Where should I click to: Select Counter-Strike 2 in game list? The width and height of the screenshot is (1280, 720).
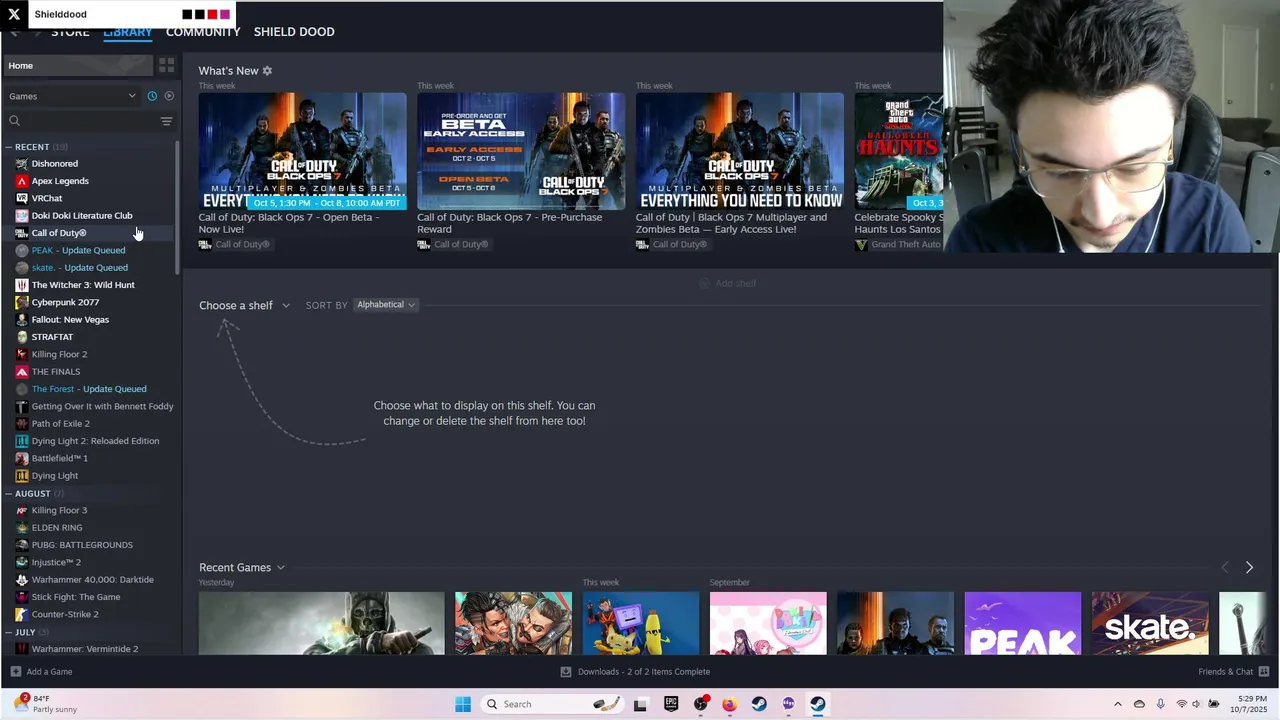[x=65, y=614]
